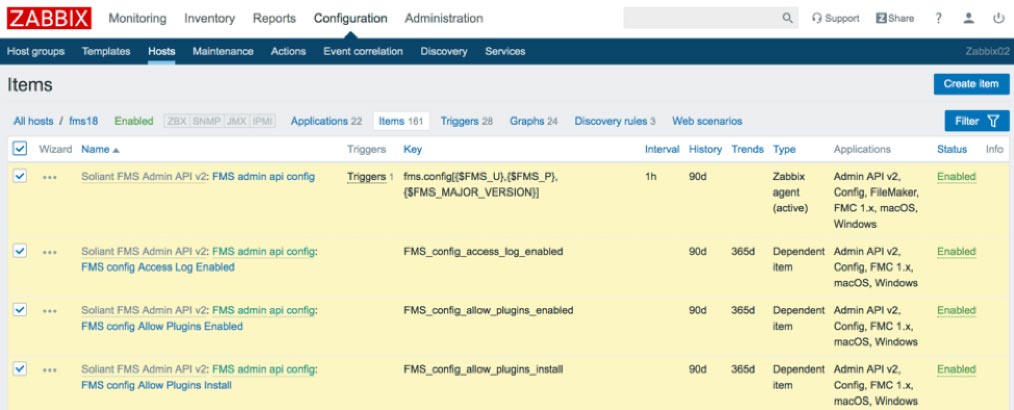Uncheck Allow Plugins Enabled row checkbox

click(x=20, y=310)
